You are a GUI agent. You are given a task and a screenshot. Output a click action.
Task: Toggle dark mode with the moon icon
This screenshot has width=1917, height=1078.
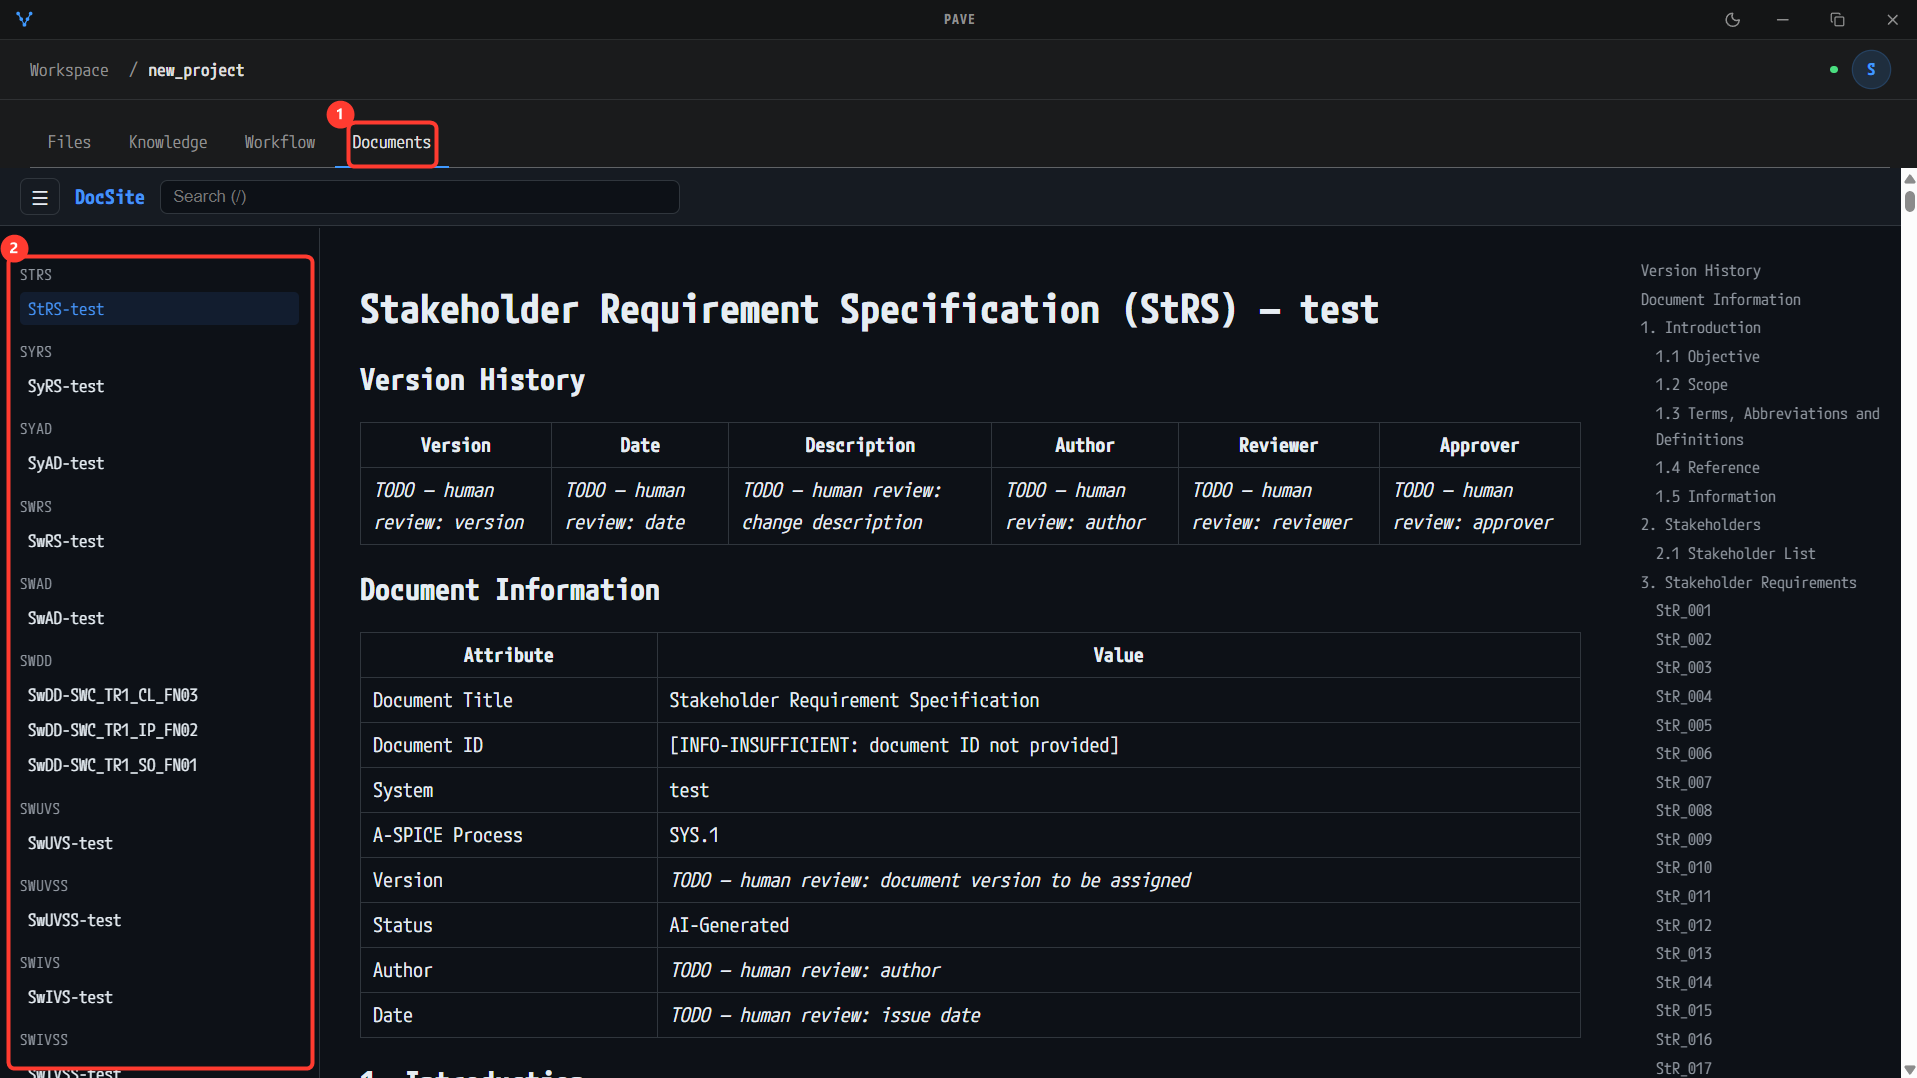coord(1733,19)
